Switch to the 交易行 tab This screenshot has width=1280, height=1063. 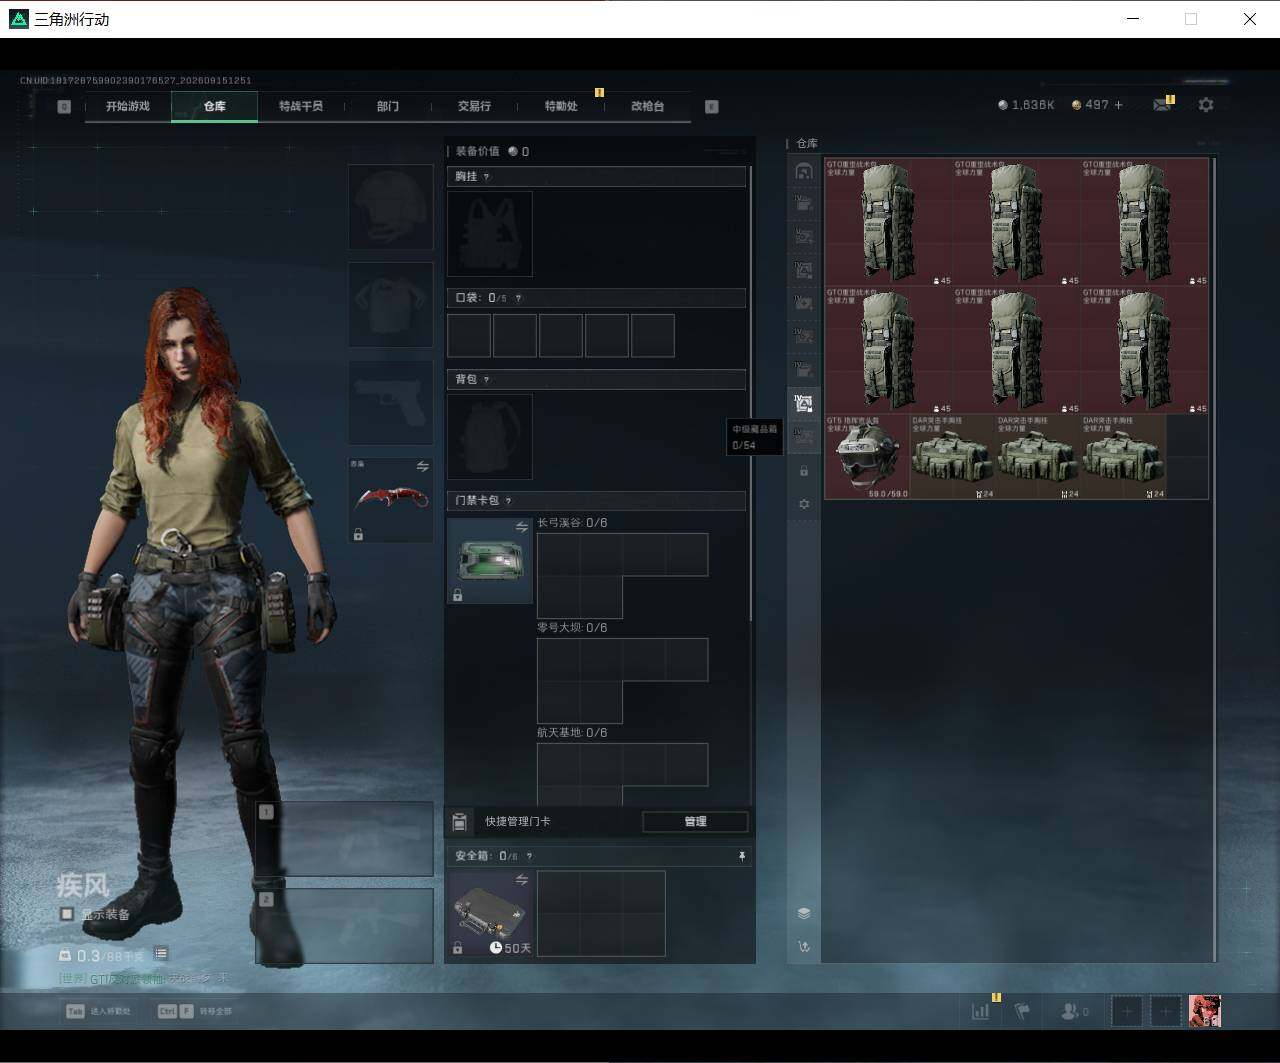point(474,106)
